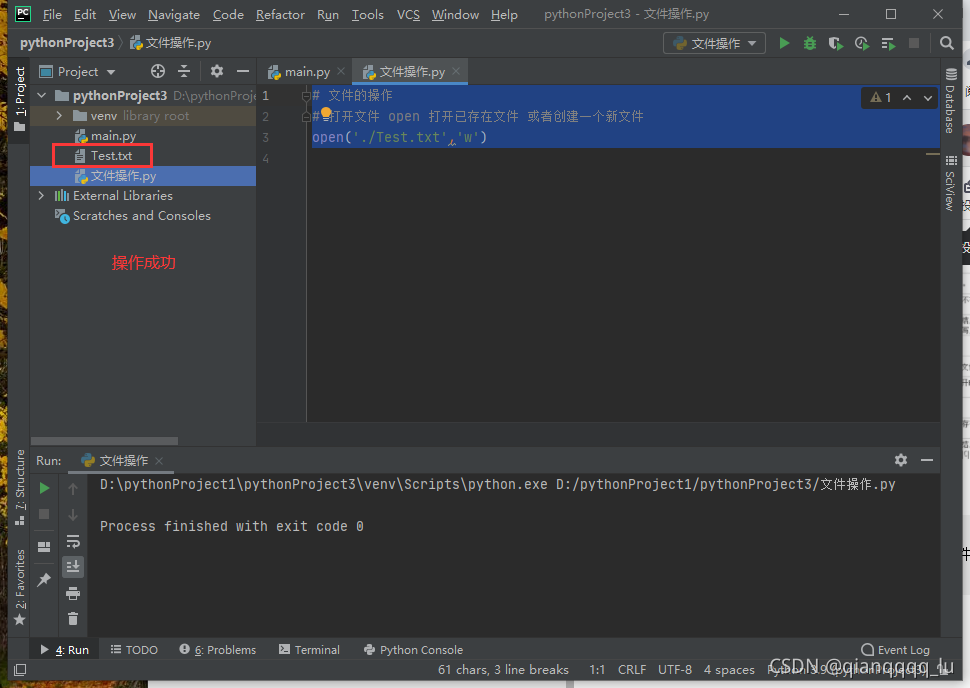Start debugging with the bug icon
The height and width of the screenshot is (688, 970).
(x=810, y=43)
